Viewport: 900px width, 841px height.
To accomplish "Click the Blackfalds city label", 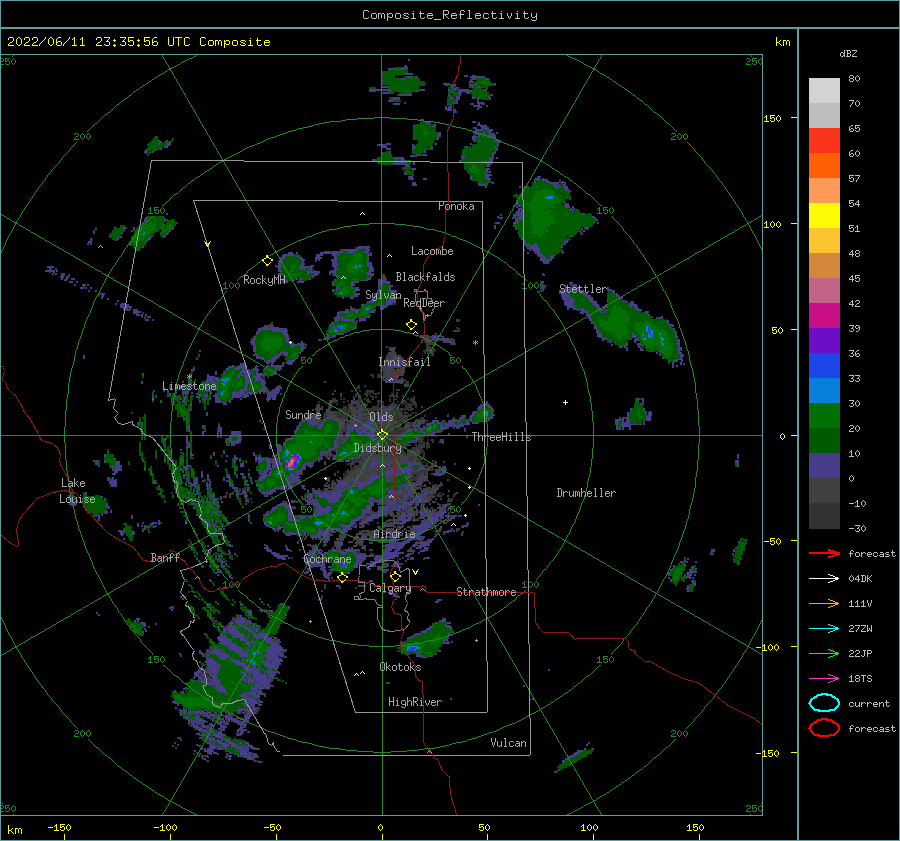I will click(x=425, y=277).
